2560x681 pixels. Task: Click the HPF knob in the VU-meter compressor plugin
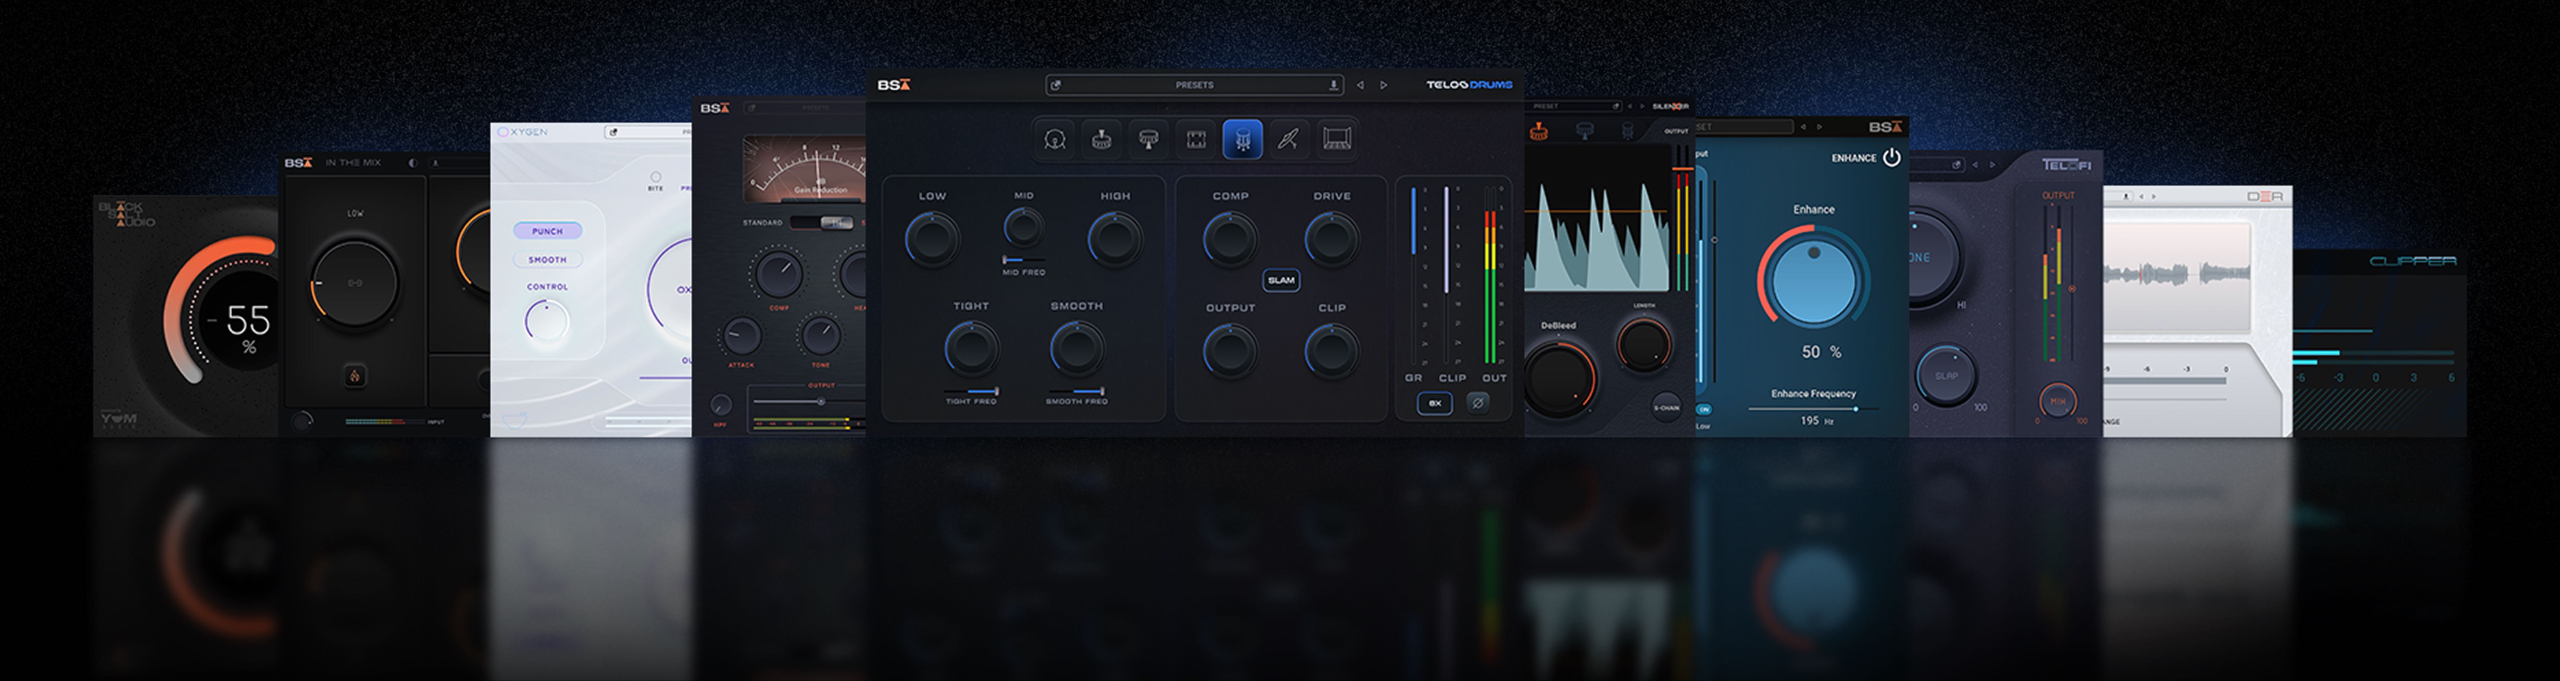(720, 405)
